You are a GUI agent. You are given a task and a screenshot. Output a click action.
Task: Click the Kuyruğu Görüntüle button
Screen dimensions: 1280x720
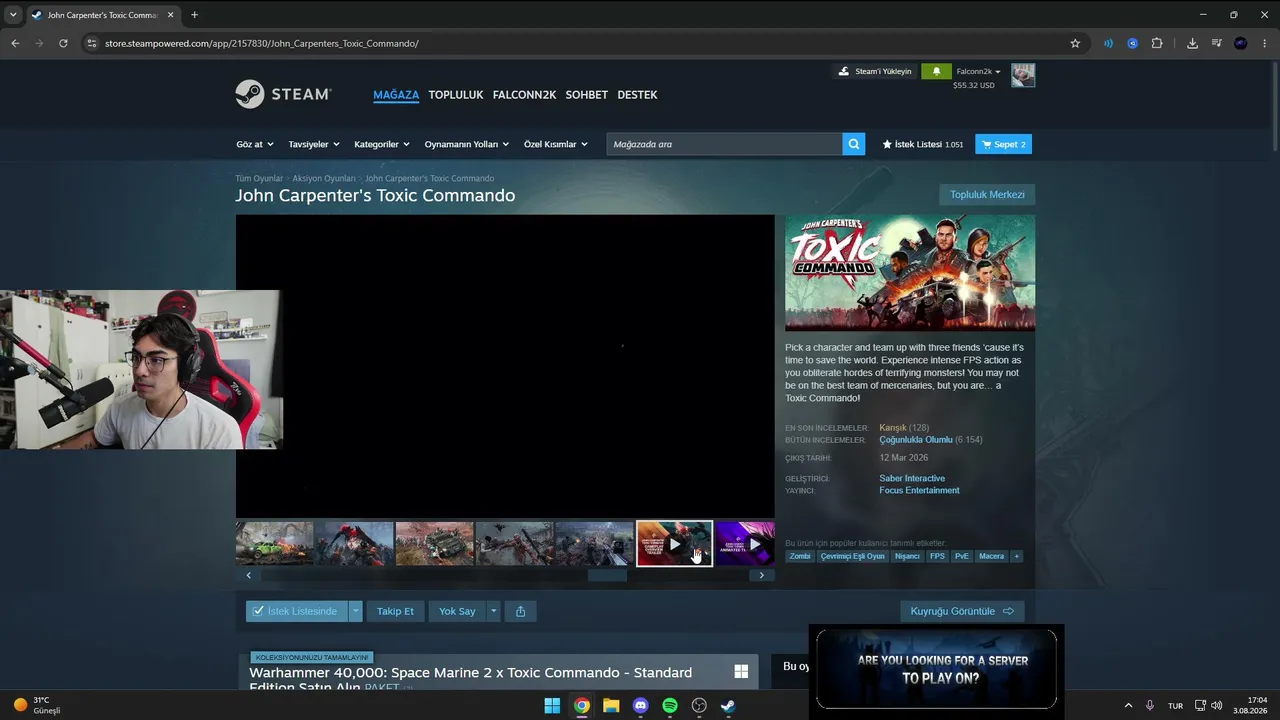click(962, 611)
